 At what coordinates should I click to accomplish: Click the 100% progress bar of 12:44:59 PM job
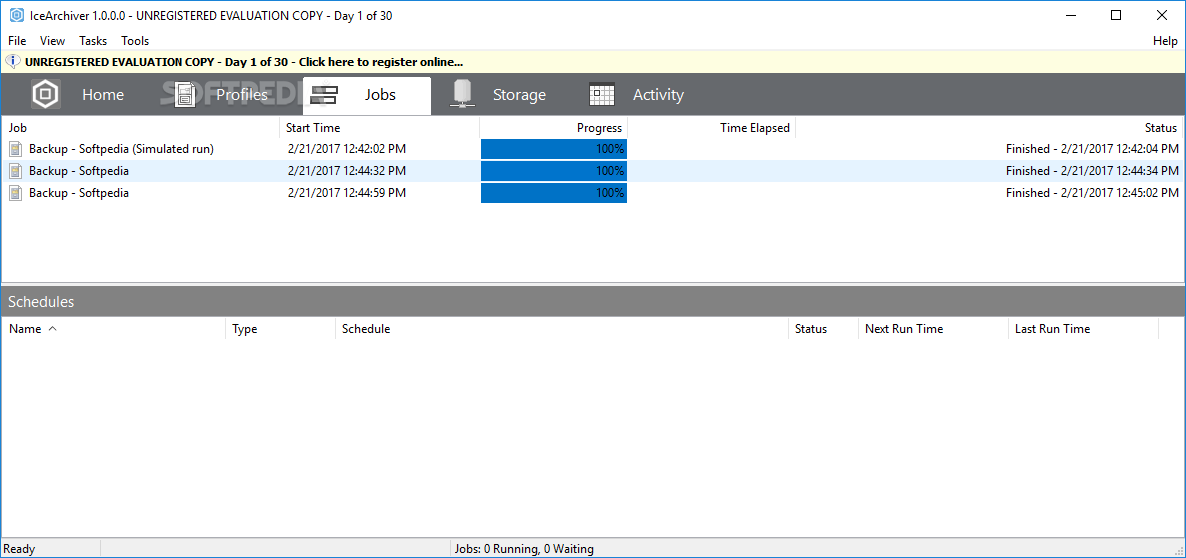554,193
